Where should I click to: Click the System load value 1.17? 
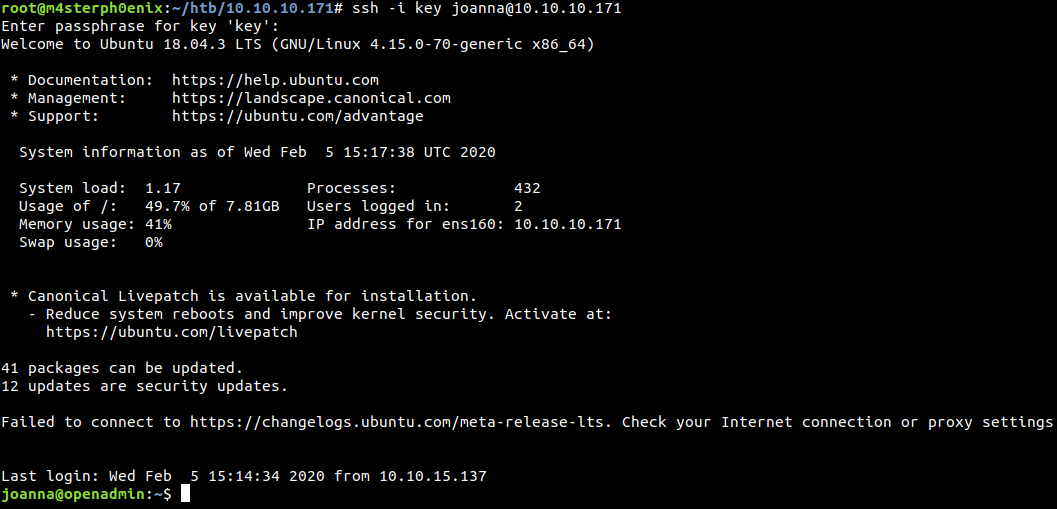pos(163,188)
